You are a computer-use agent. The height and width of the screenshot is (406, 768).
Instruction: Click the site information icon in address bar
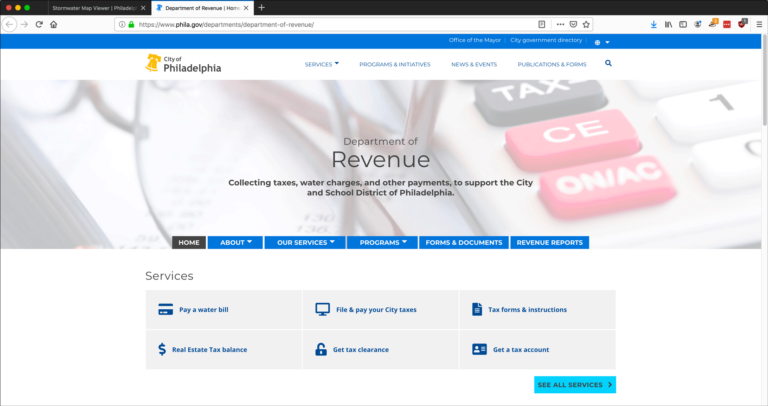(122, 24)
